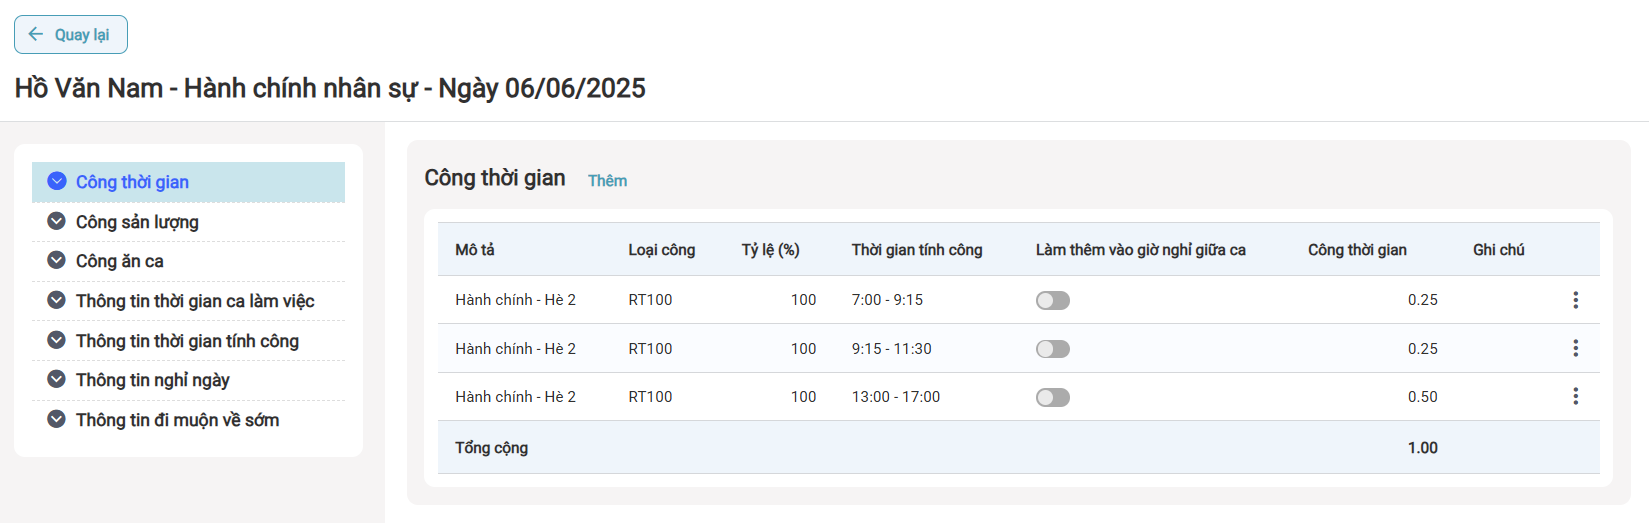Screen dimensions: 1649x523
Task: Open the three-dot menu for the 13:00 - 17:00 row
Action: (x=1575, y=397)
